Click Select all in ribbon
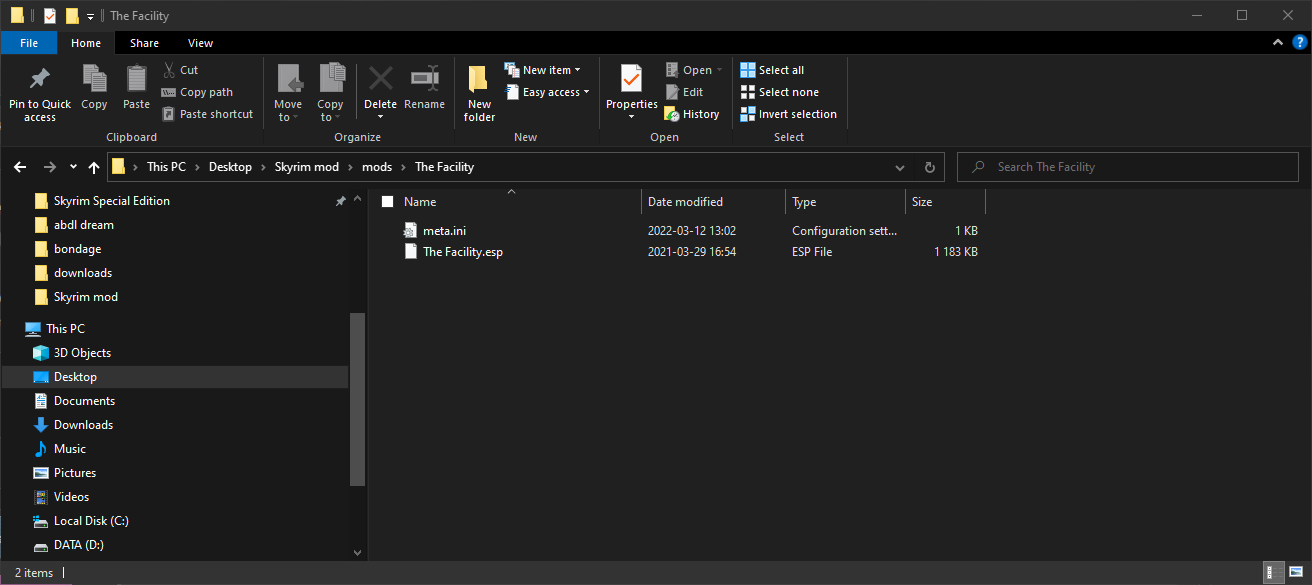 click(772, 70)
